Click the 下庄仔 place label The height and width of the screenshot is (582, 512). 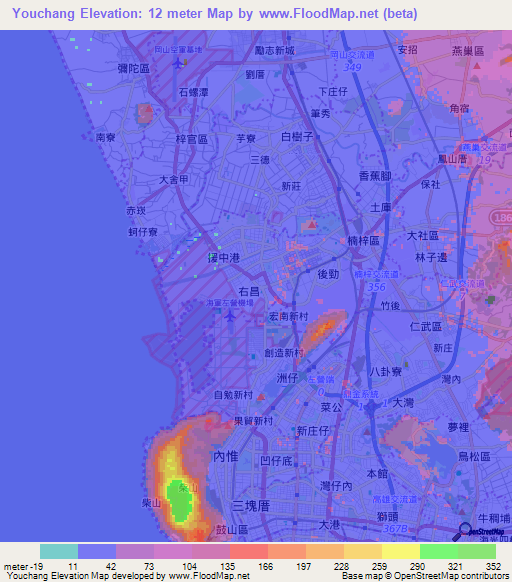click(x=333, y=91)
